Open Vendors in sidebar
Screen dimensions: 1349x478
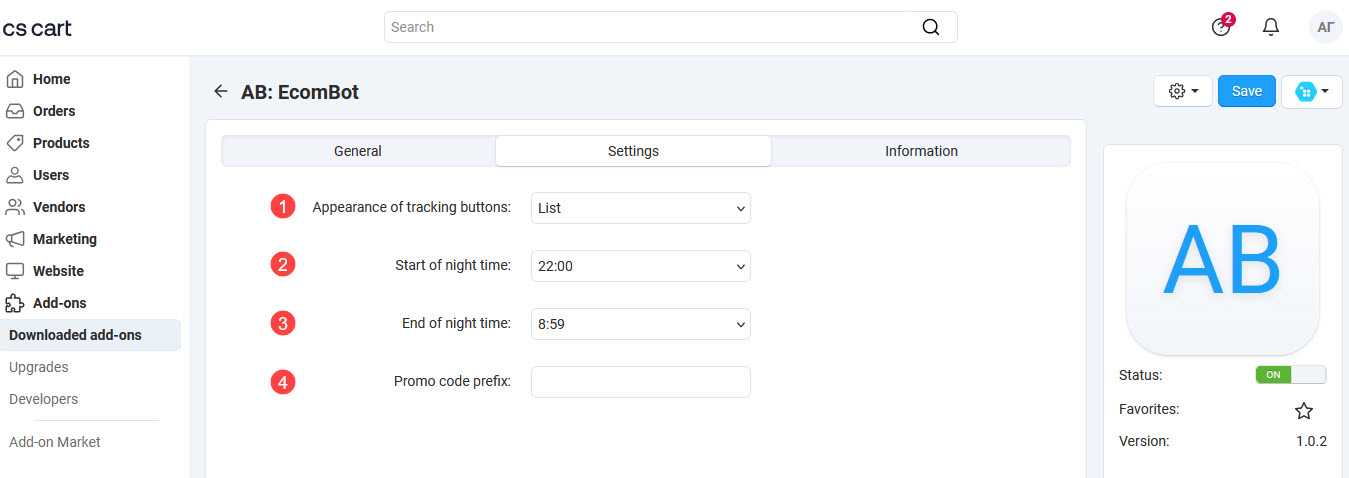tap(59, 207)
